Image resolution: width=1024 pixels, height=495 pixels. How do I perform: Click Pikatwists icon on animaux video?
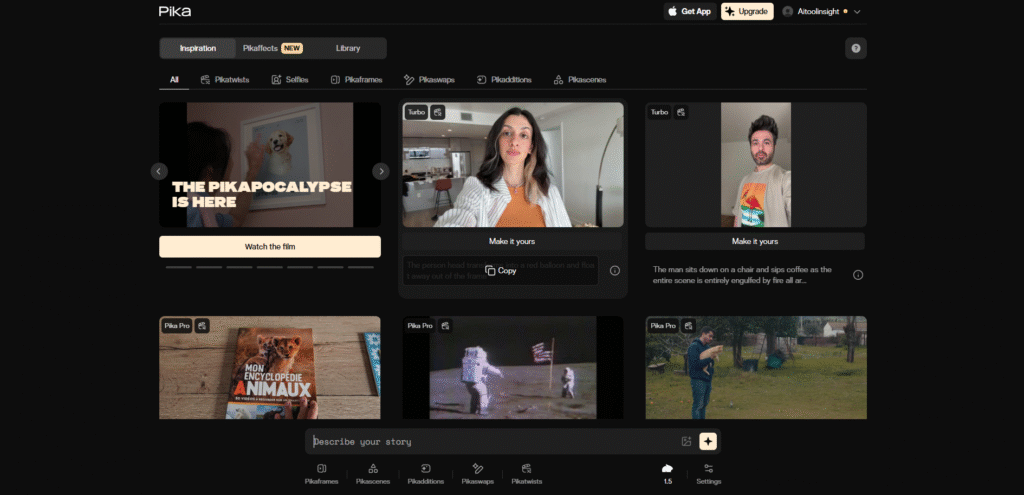click(x=202, y=326)
